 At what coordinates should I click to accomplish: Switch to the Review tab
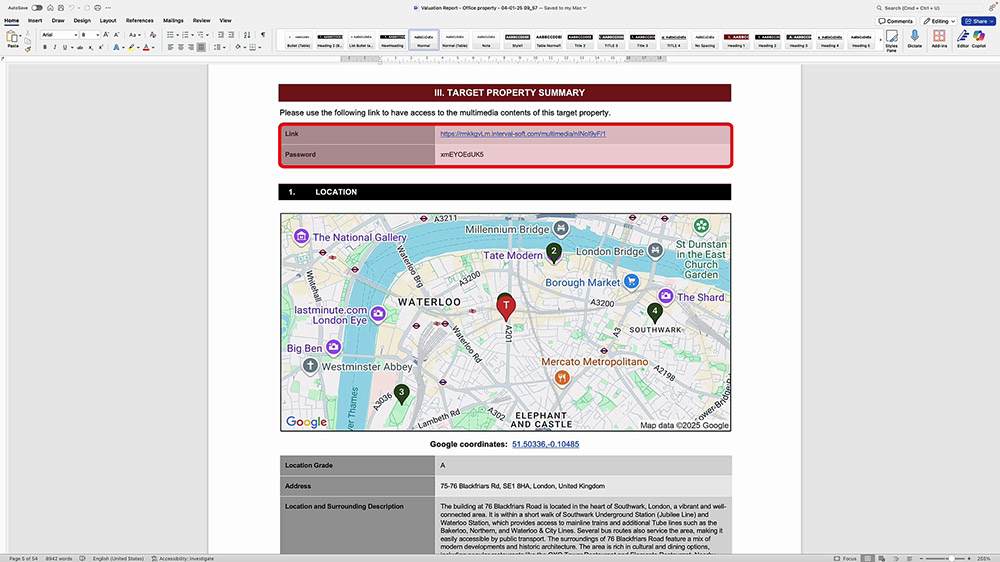click(202, 20)
